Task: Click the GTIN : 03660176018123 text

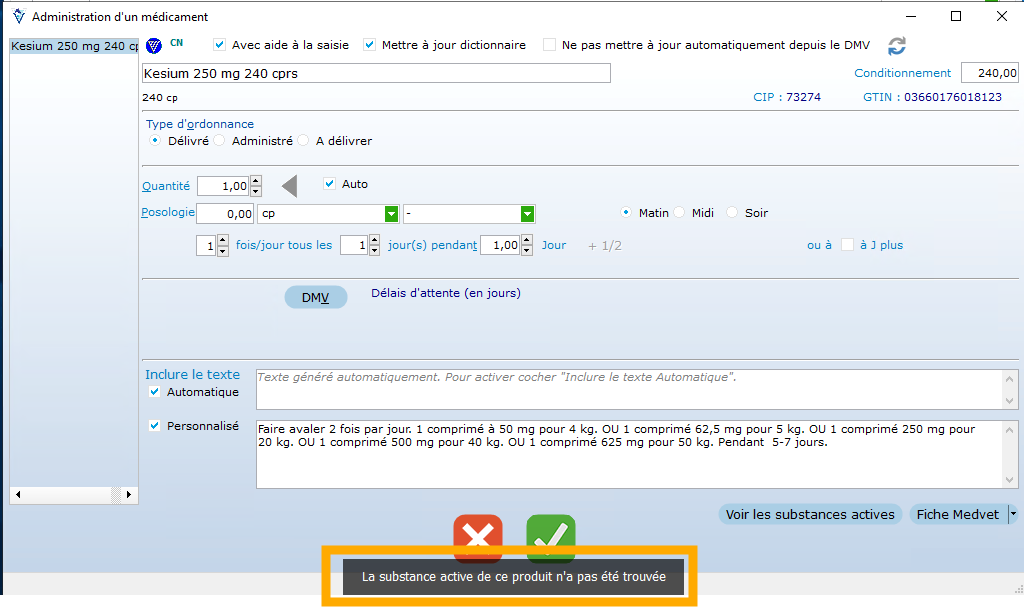Action: (x=933, y=97)
